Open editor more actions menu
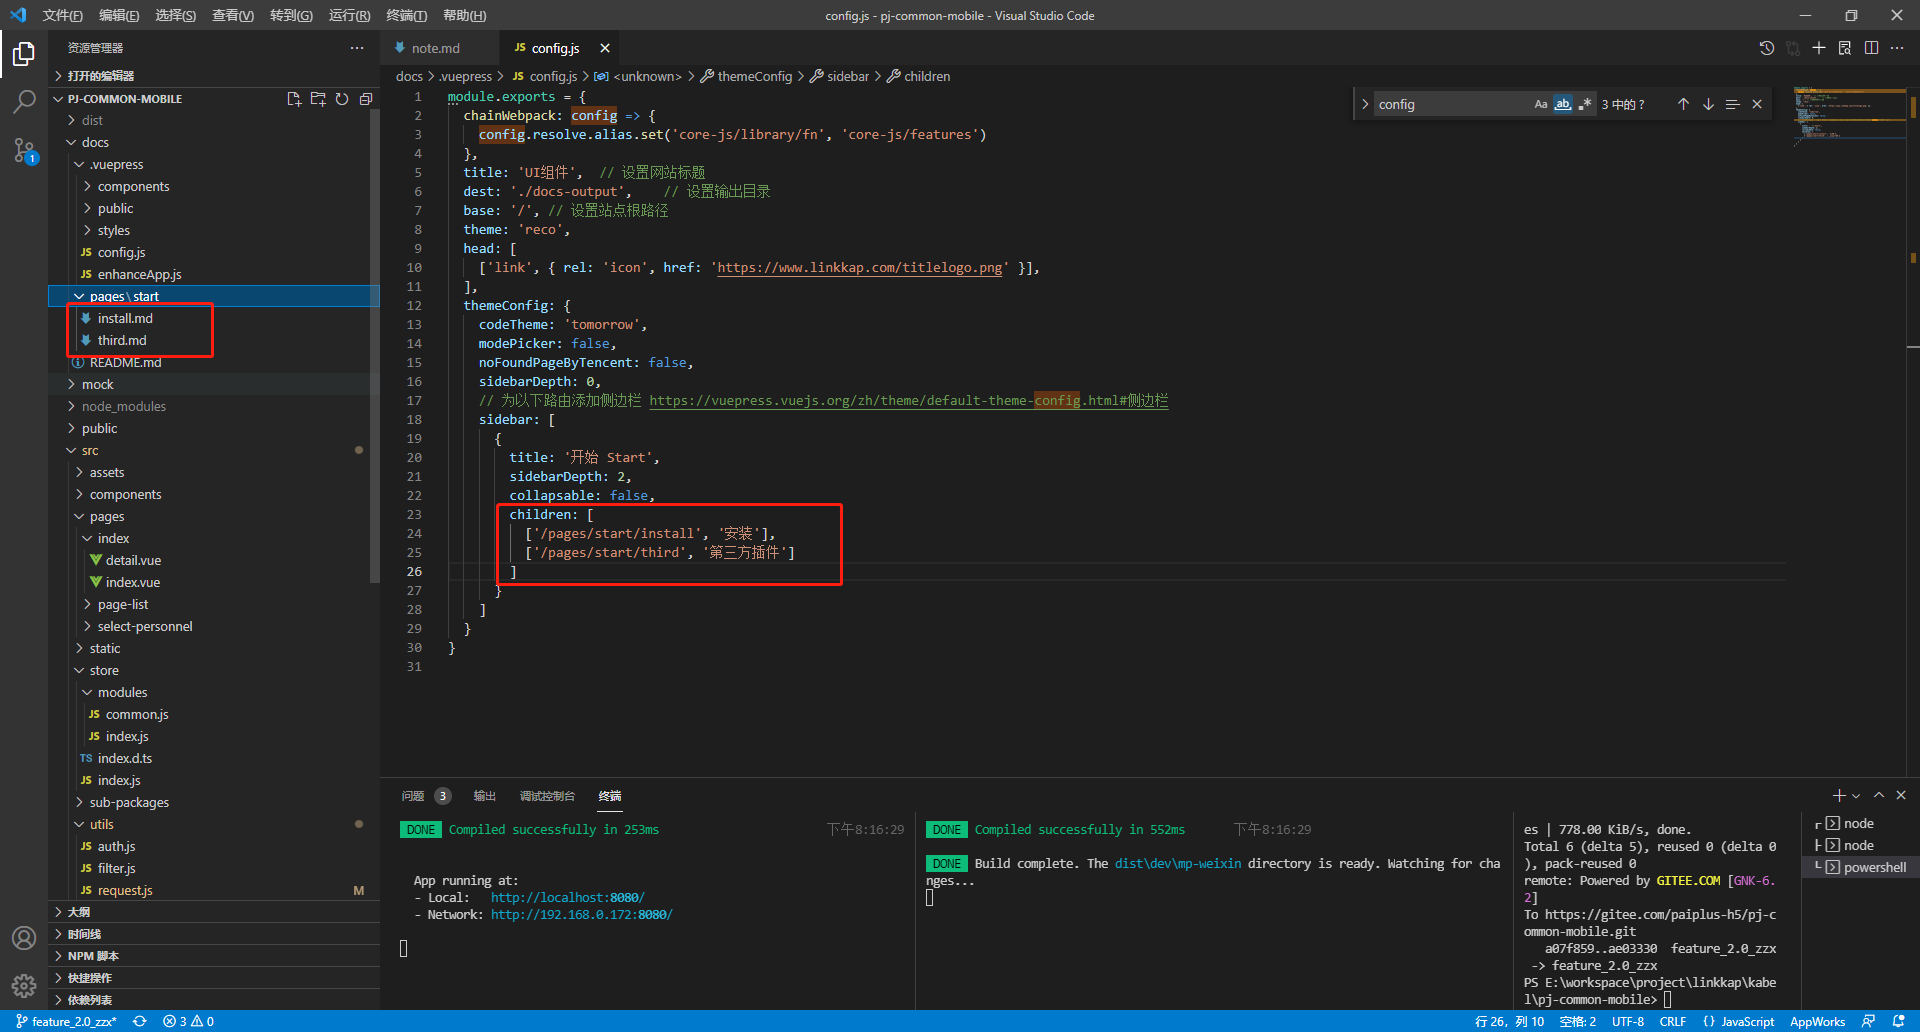 point(1897,48)
